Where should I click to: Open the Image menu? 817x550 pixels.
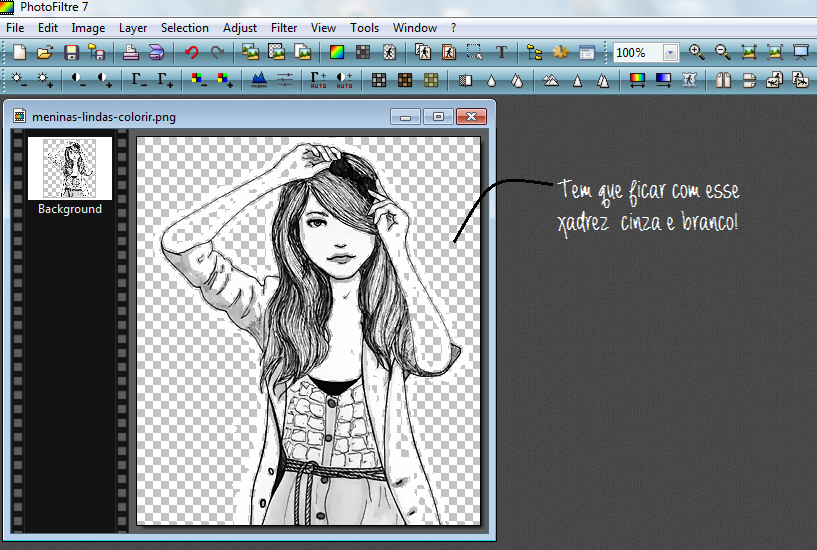(88, 28)
